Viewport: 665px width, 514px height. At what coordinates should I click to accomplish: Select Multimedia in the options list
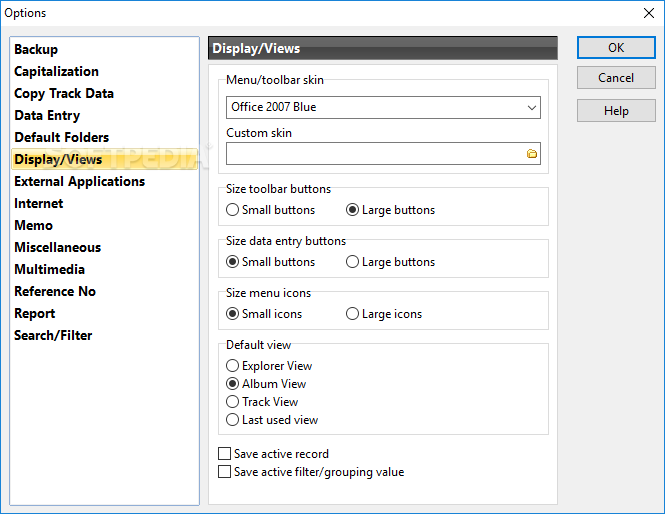click(49, 269)
